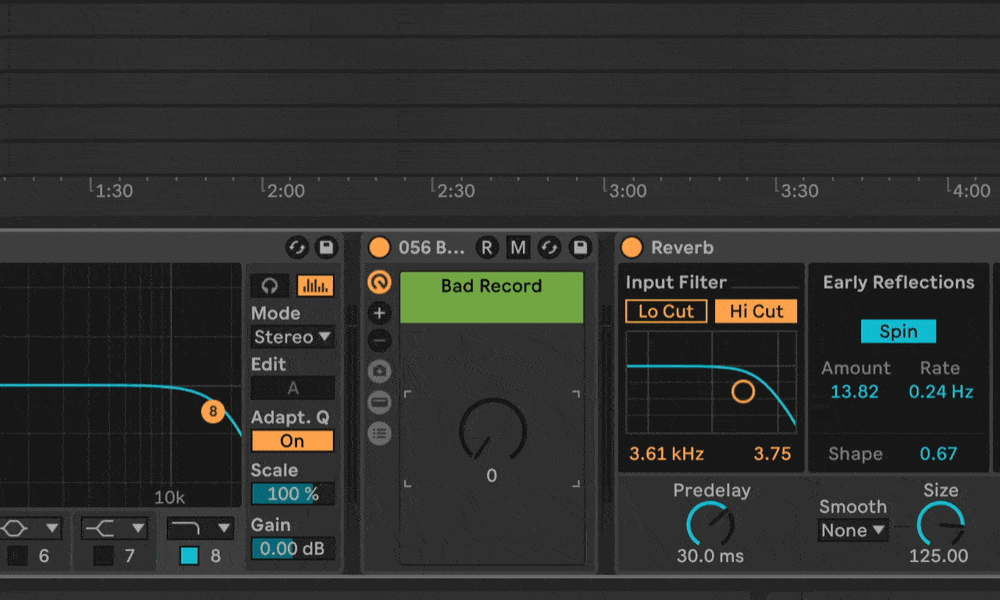1000x600 pixels.
Task: Enable the Lo Cut input filter
Action: (666, 311)
